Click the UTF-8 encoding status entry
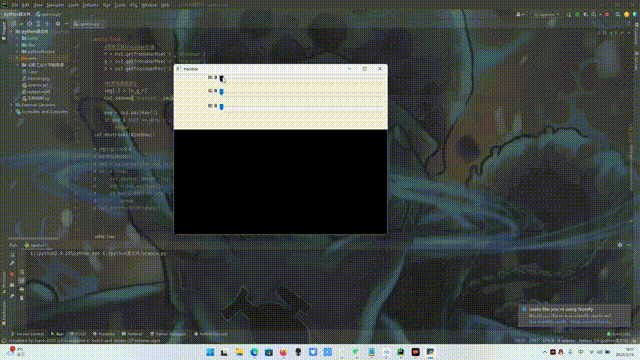Screen dimensions: 640x360 548,340
